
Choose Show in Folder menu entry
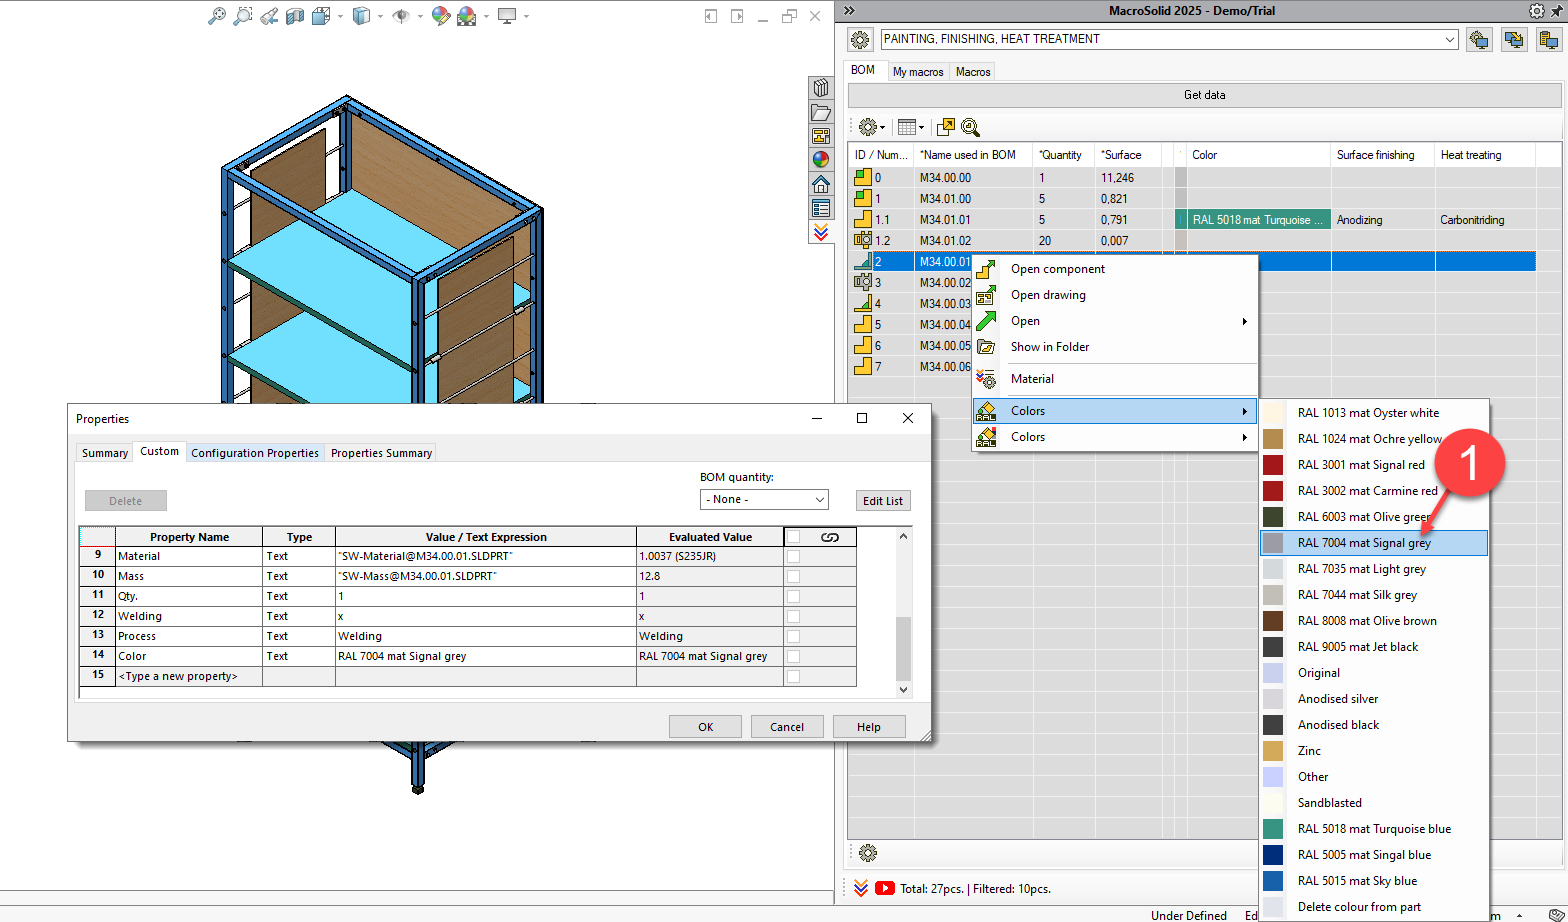click(1115, 347)
